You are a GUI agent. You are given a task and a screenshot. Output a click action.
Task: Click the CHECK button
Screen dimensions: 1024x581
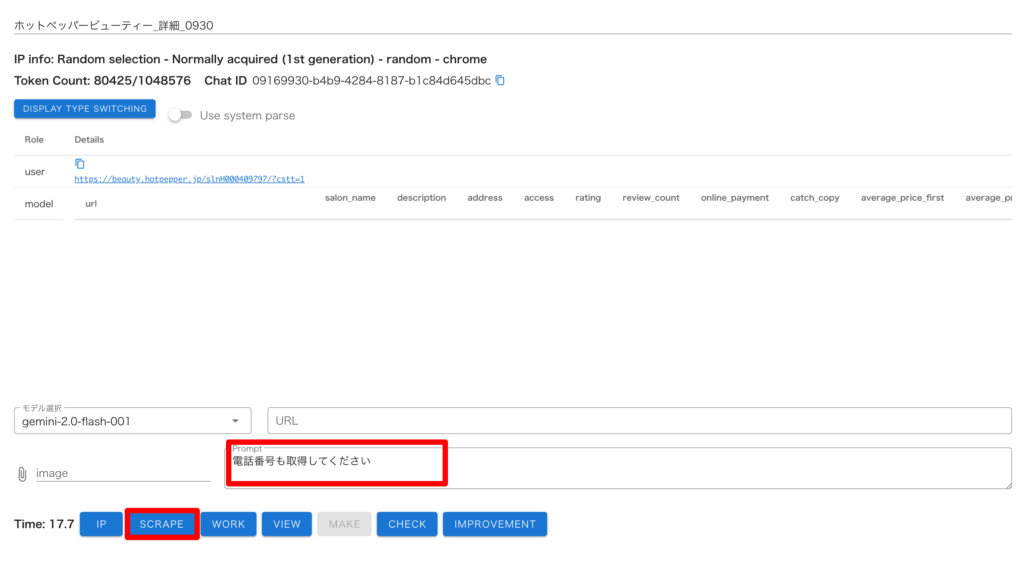(x=407, y=524)
